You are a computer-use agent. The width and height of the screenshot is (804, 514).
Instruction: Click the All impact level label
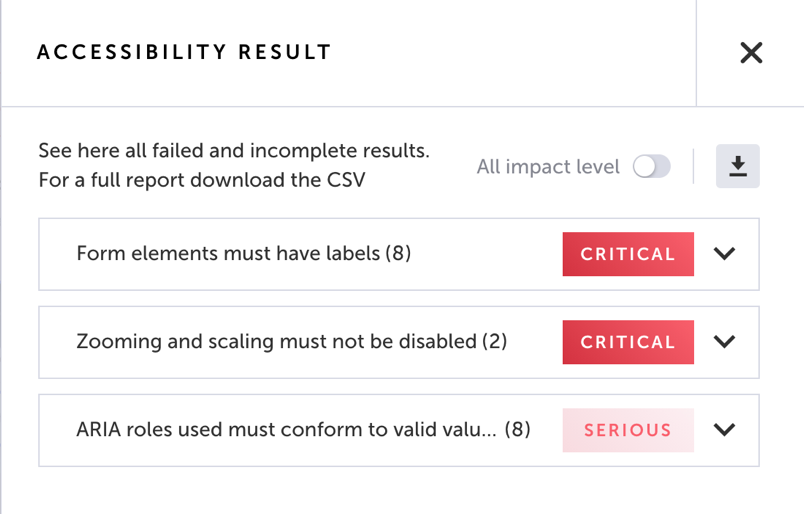click(548, 167)
